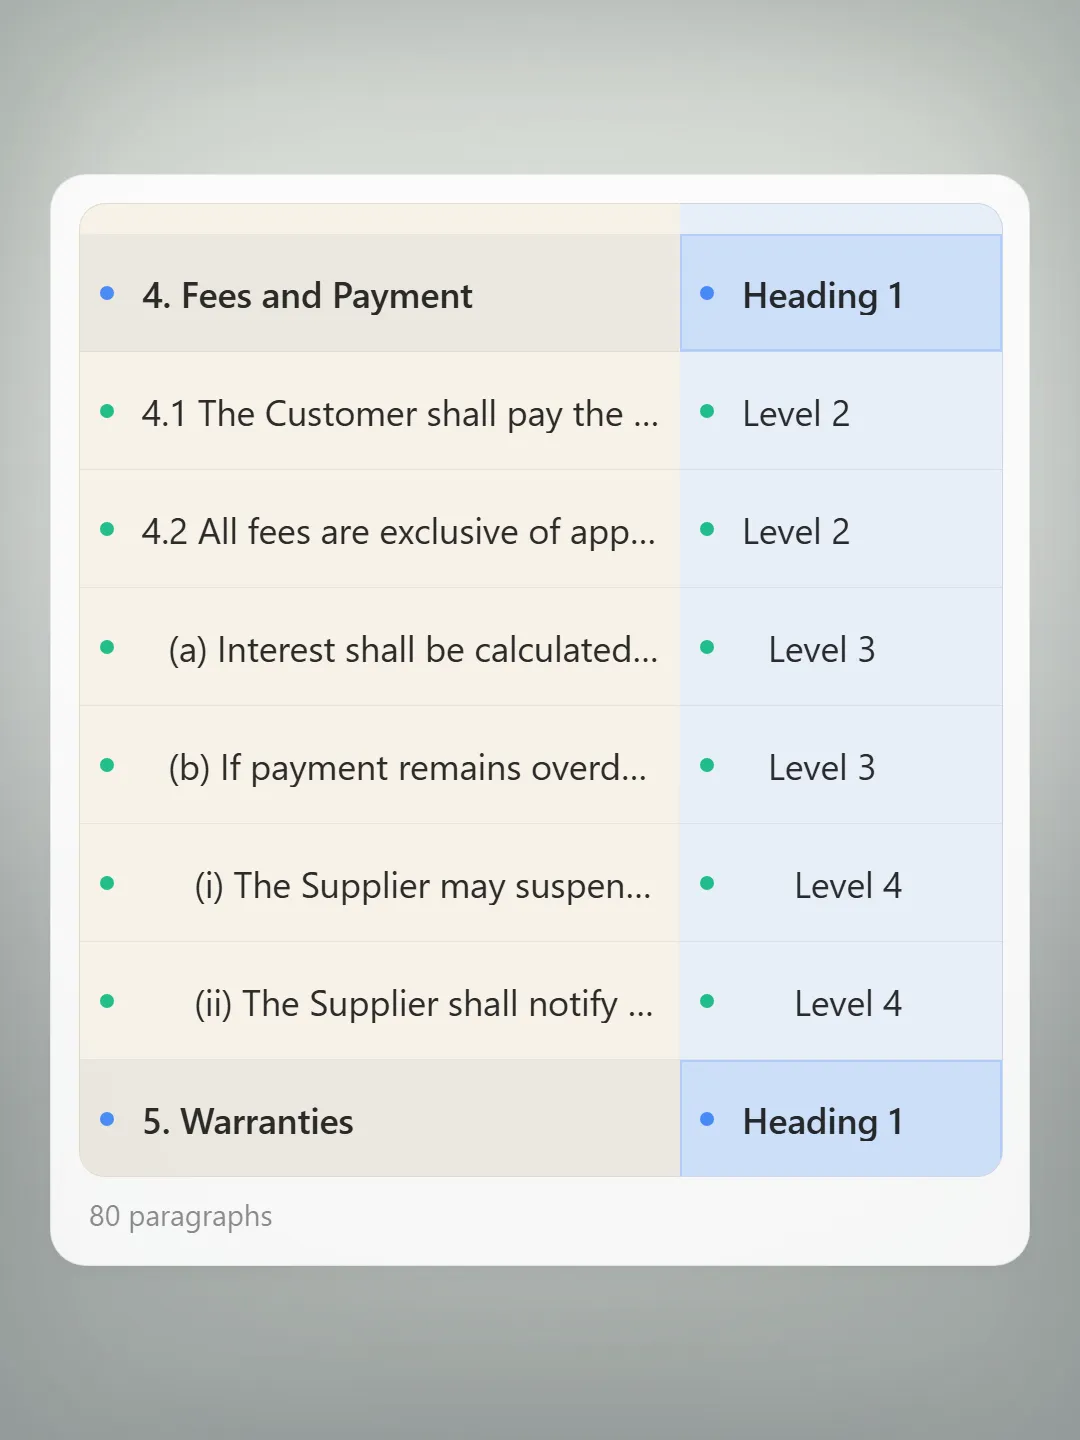Select paragraph 4.1 The Customer shall pay
This screenshot has height=1440, width=1080.
pyautogui.click(x=380, y=411)
